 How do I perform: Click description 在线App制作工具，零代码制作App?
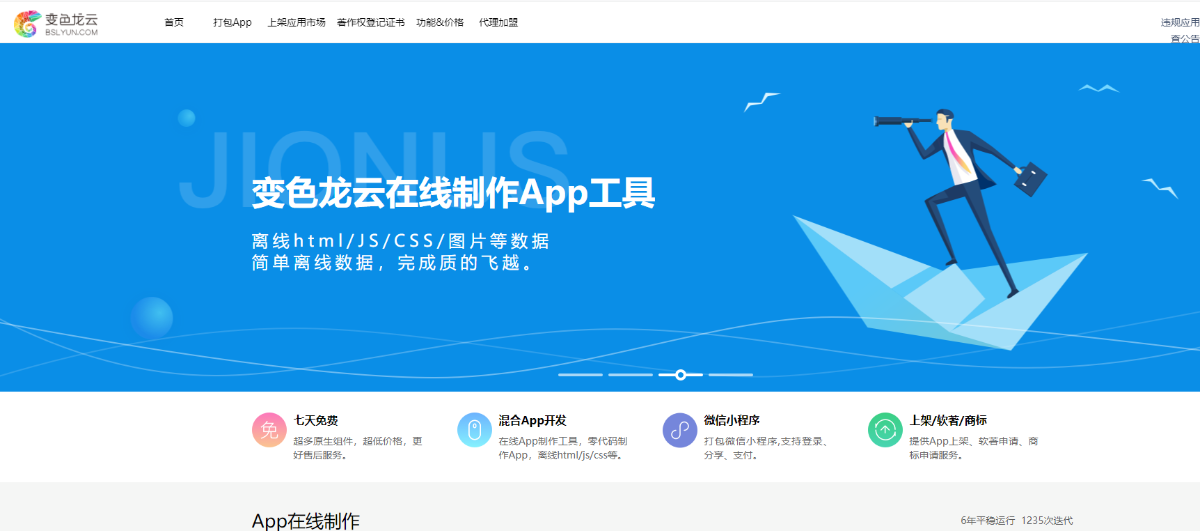point(563,448)
